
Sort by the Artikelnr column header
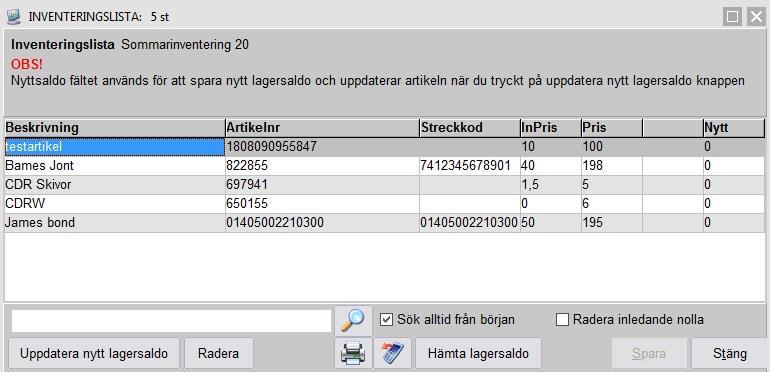(x=322, y=128)
